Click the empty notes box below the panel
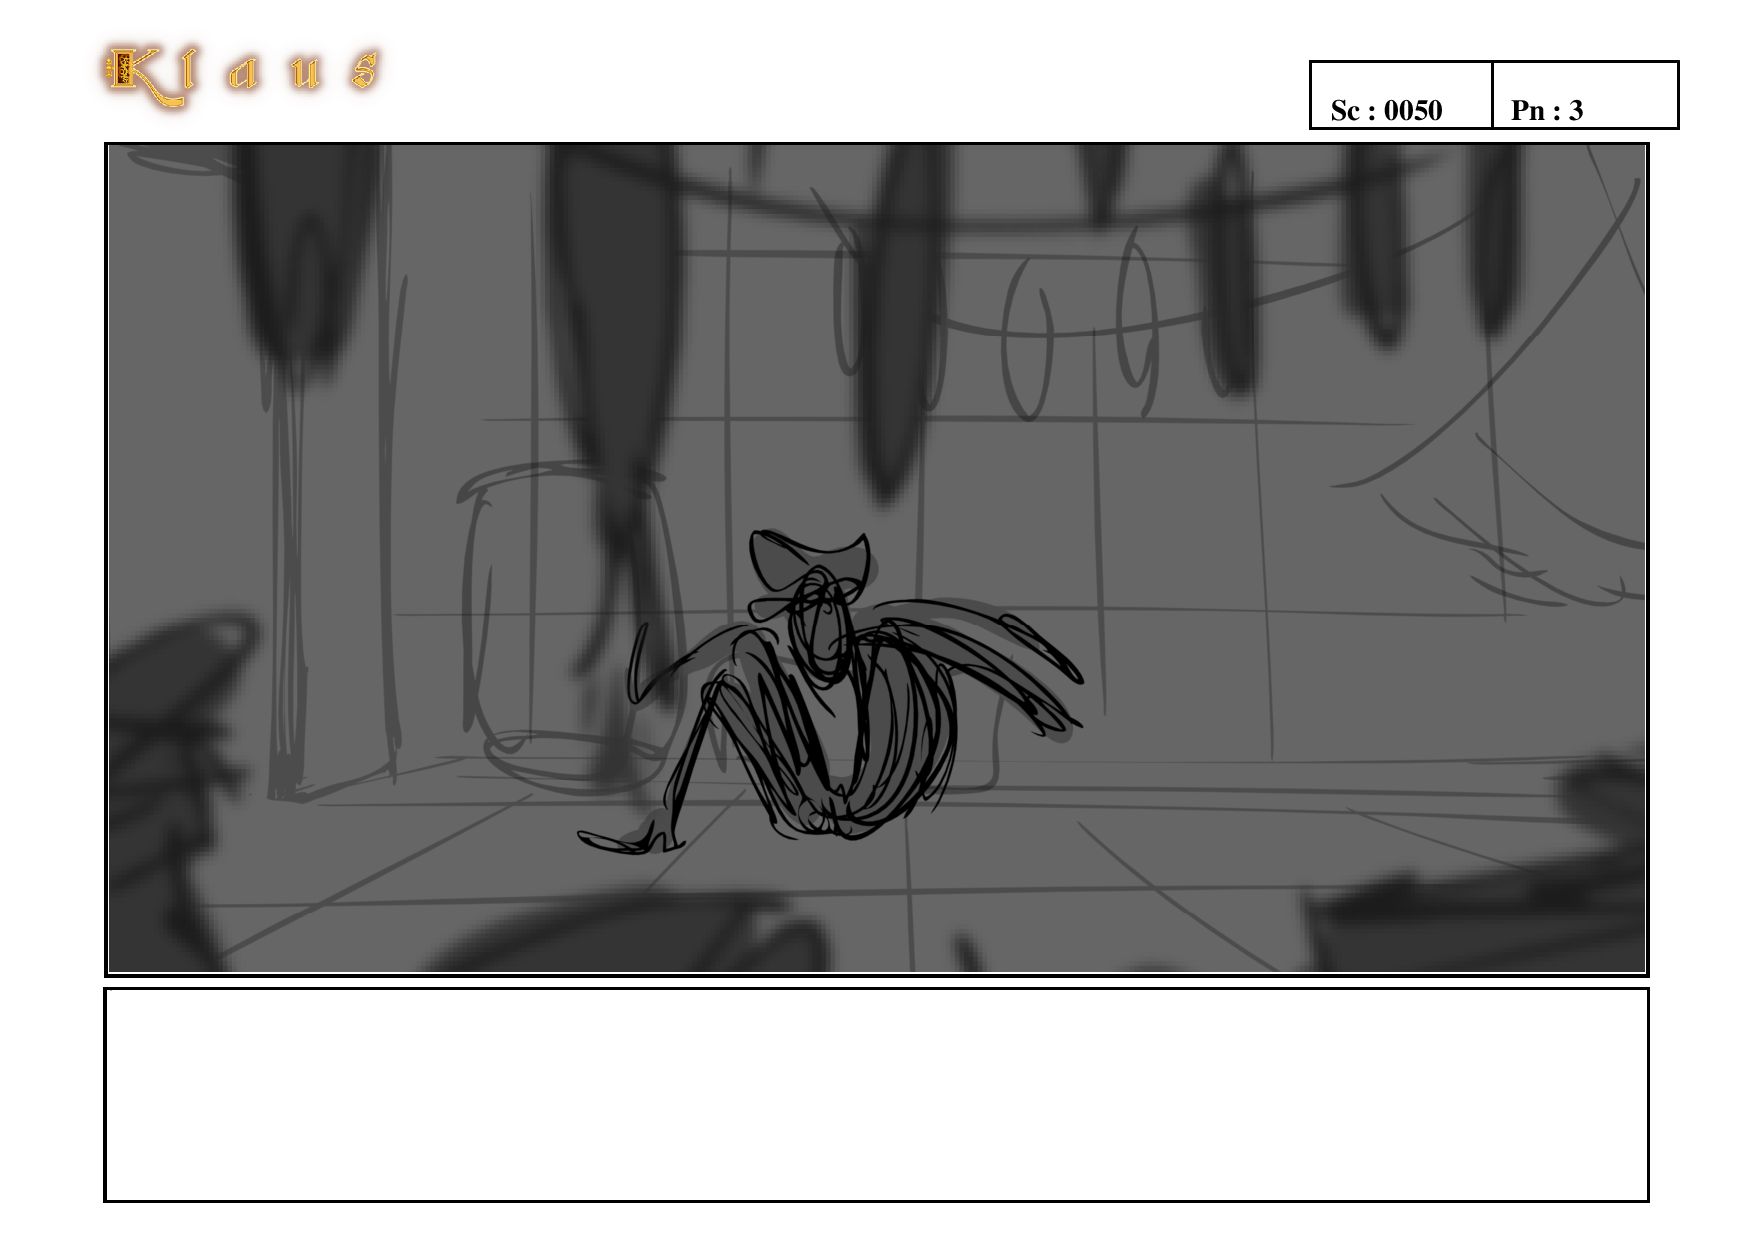Viewport: 1754px width, 1240px height. click(876, 1094)
